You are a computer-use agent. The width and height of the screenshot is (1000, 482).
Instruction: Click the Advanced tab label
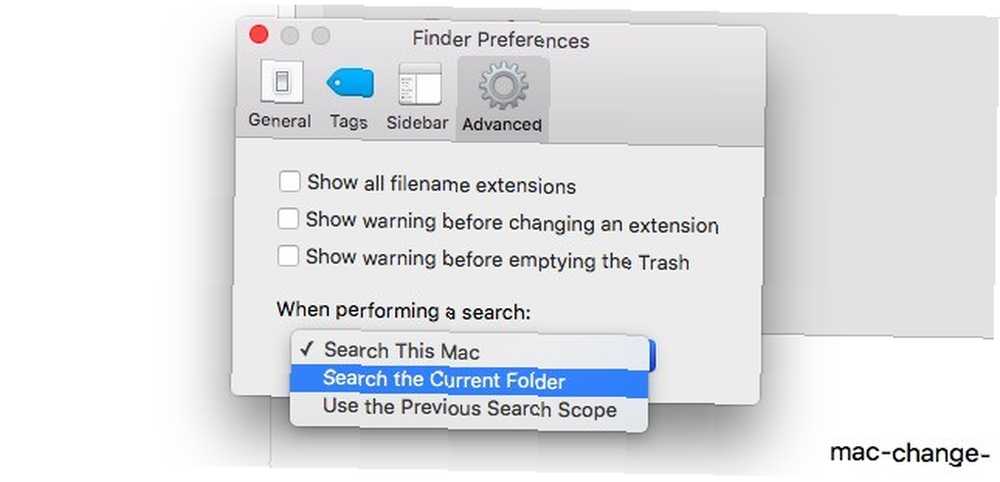coord(502,124)
